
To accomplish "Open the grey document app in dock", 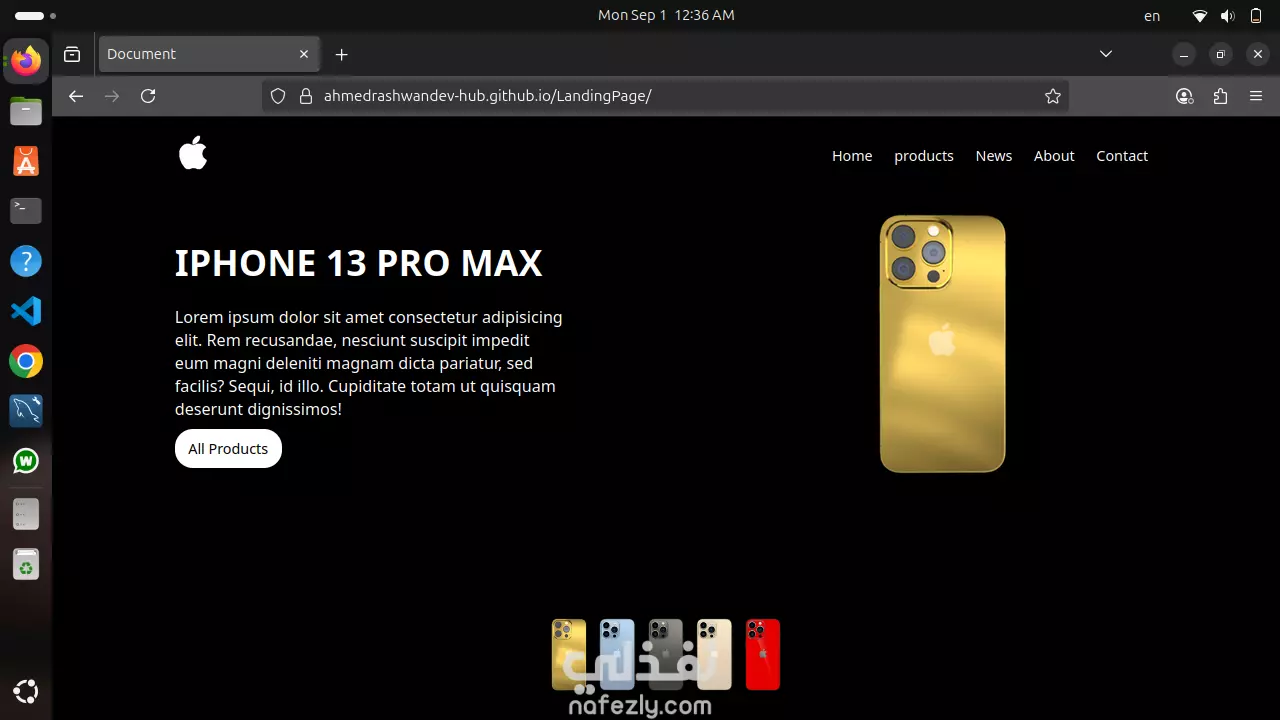I will coord(26,513).
